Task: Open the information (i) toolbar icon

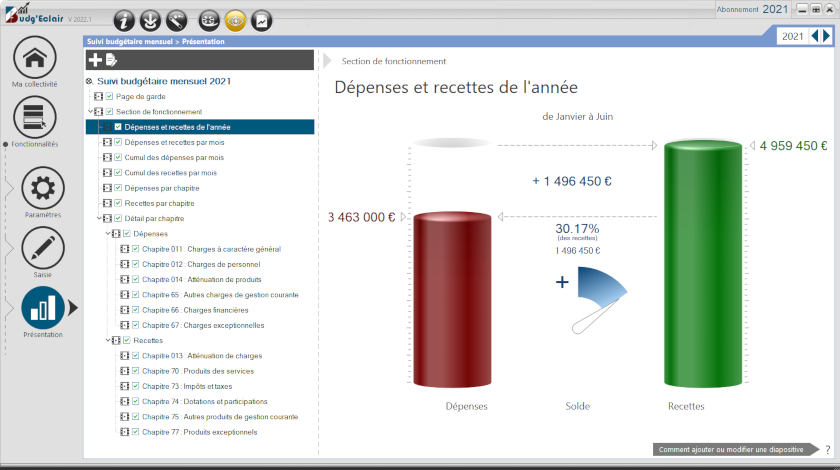Action: click(124, 21)
